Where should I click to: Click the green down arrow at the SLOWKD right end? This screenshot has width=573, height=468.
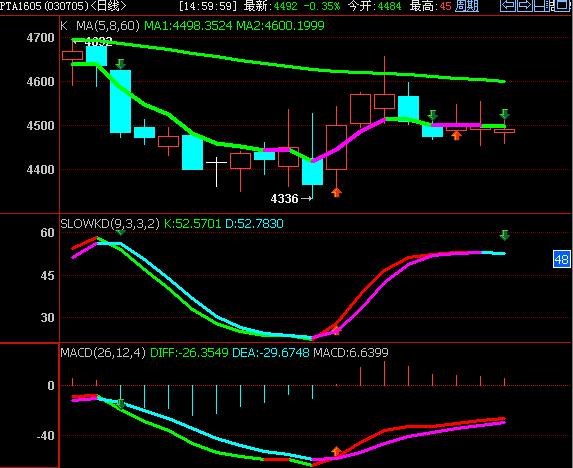[x=505, y=235]
